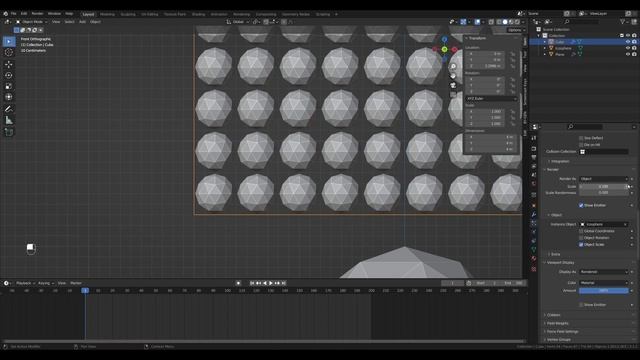Open the Particle properties tab icon
The image size is (640, 360).
click(x=533, y=223)
